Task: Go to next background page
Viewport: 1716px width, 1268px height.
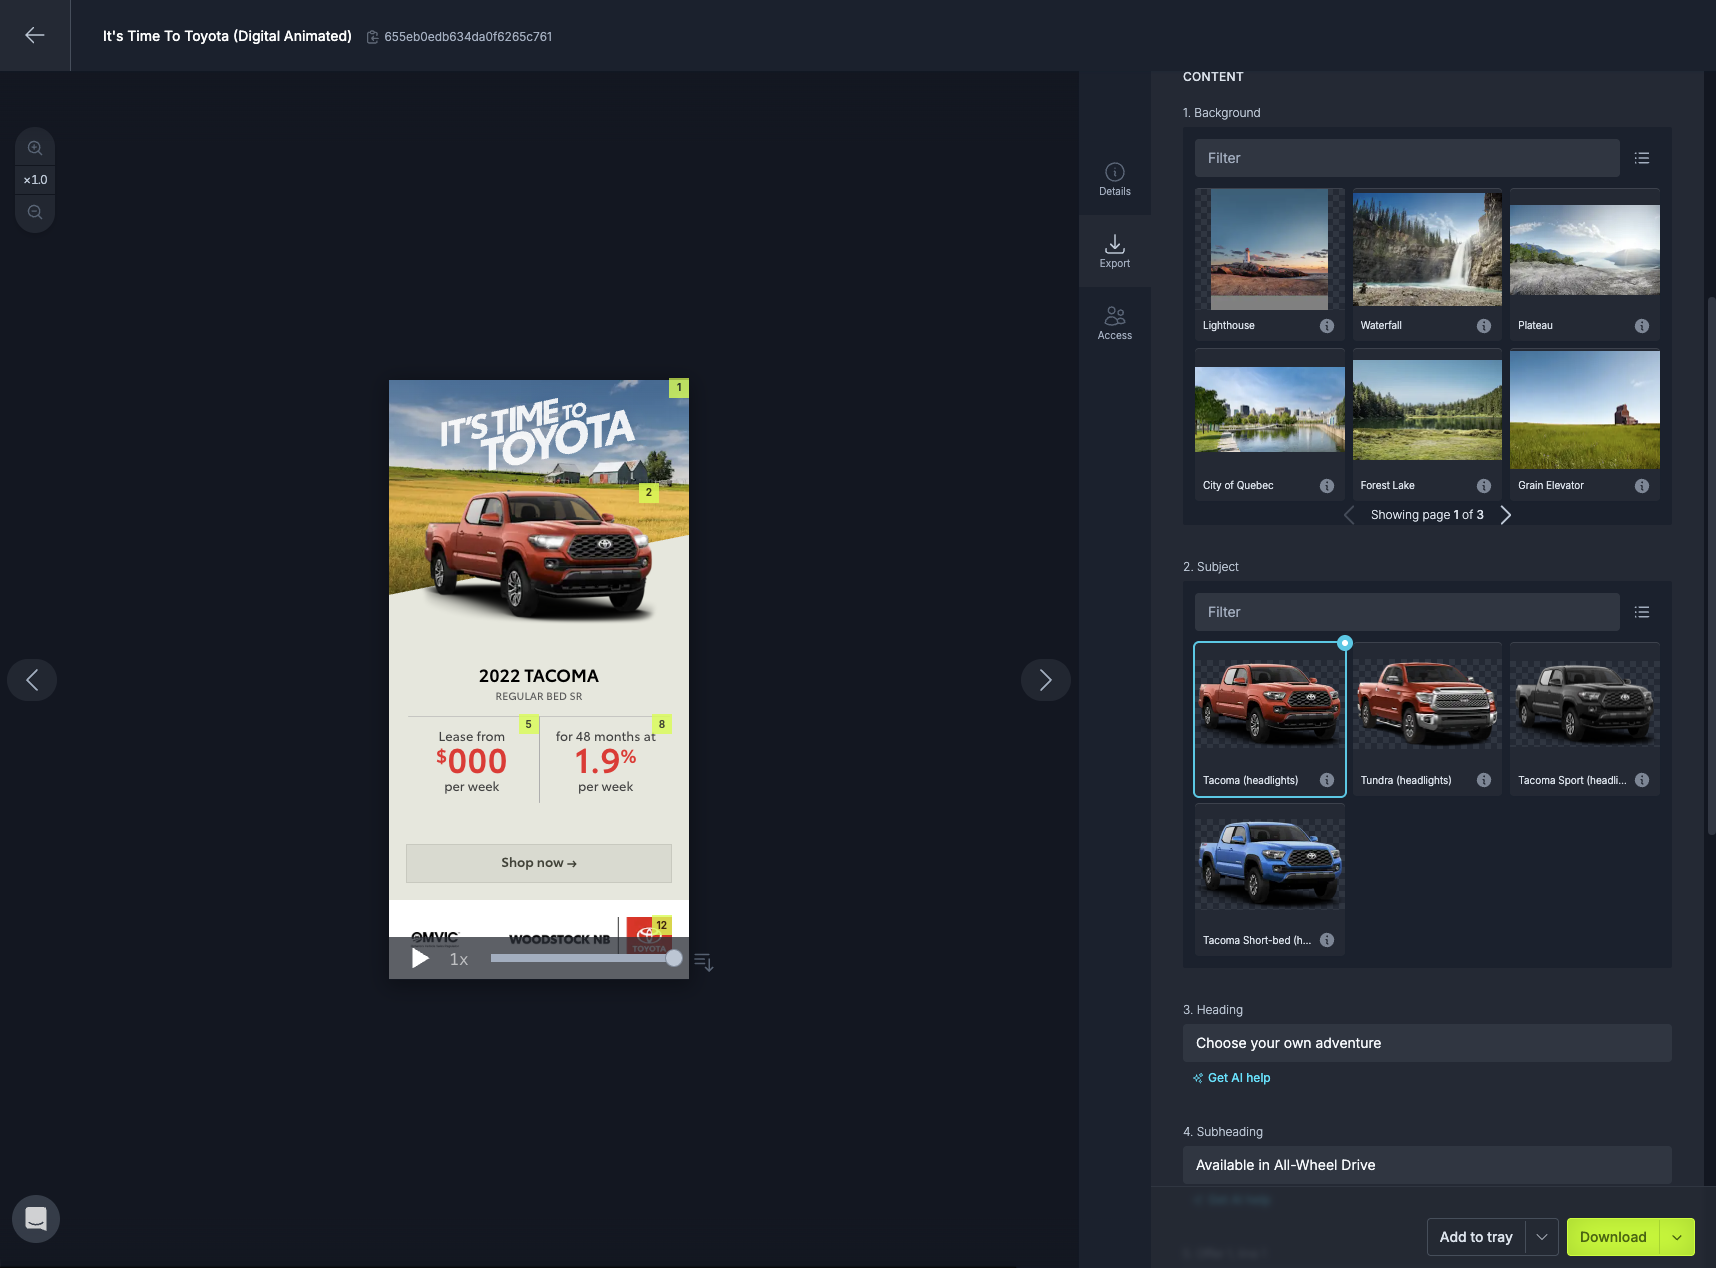Action: pos(1505,515)
